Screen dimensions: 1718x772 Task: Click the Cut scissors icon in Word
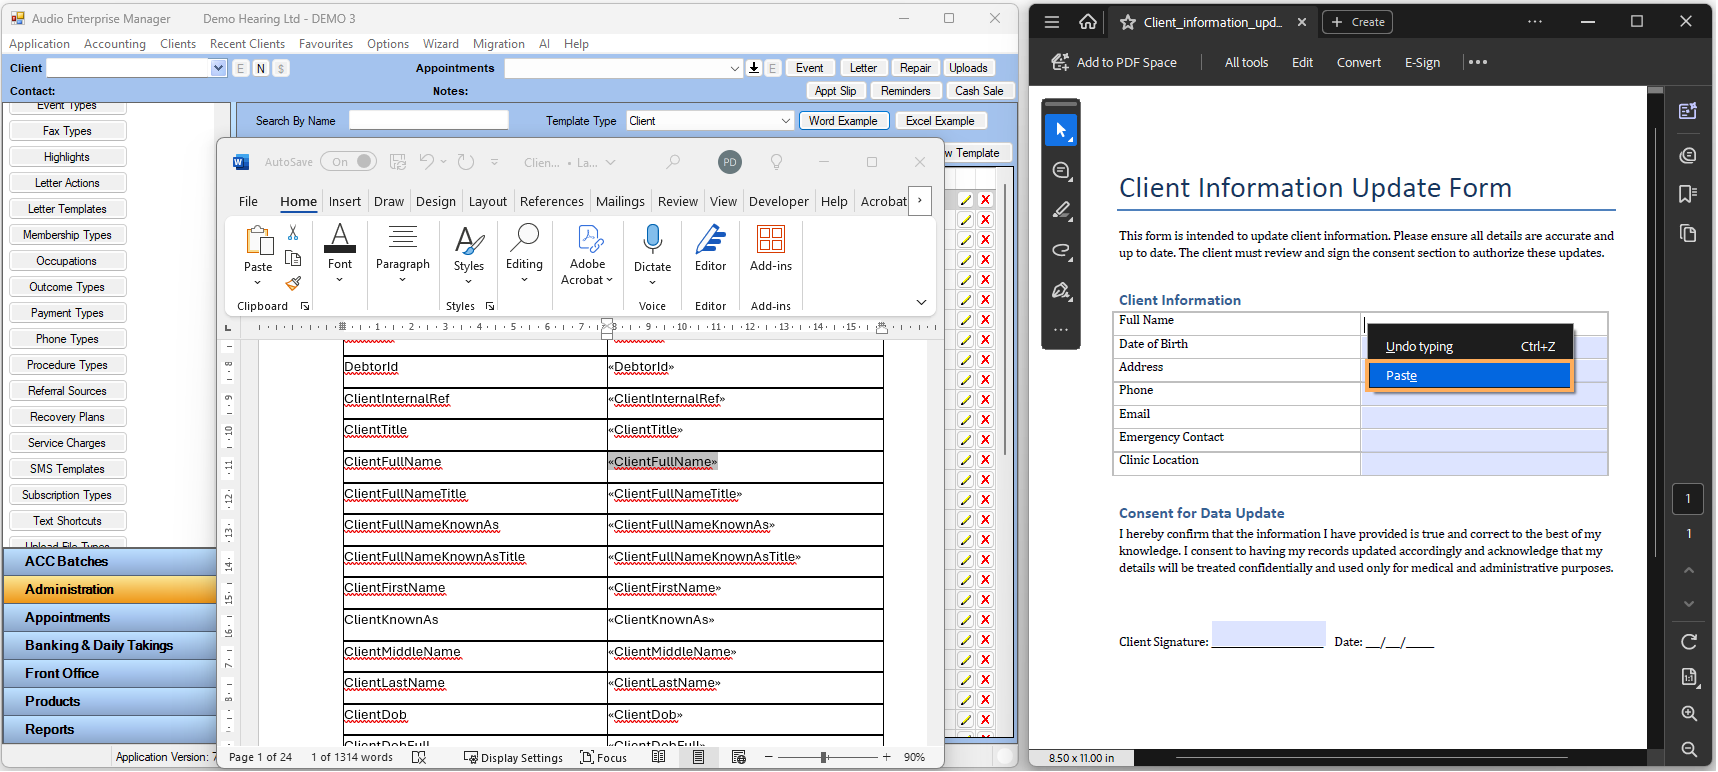click(293, 233)
